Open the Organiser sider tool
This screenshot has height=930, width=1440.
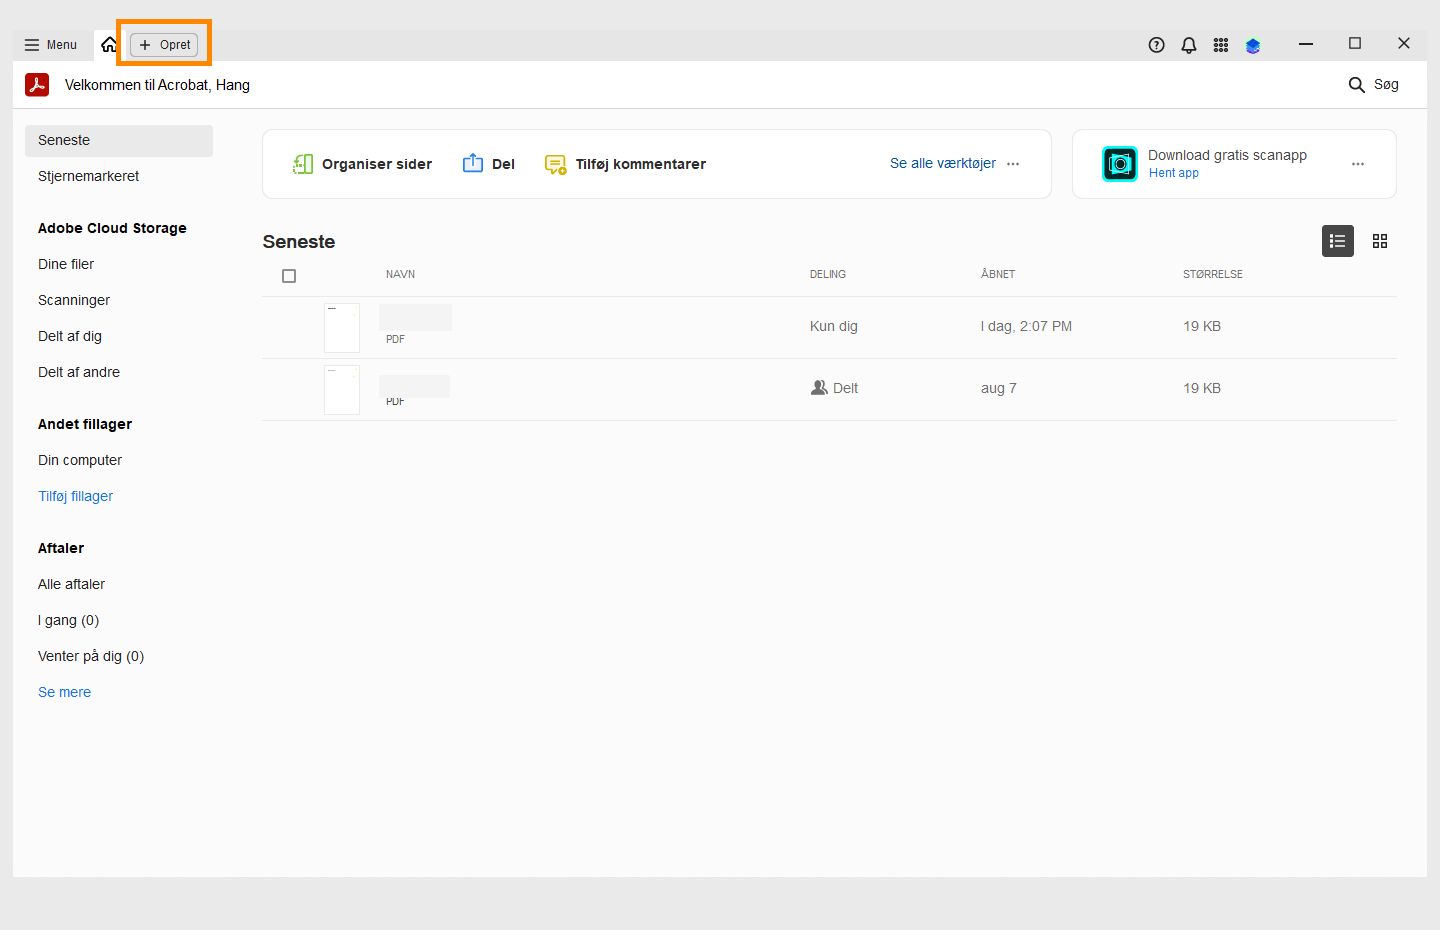click(362, 164)
